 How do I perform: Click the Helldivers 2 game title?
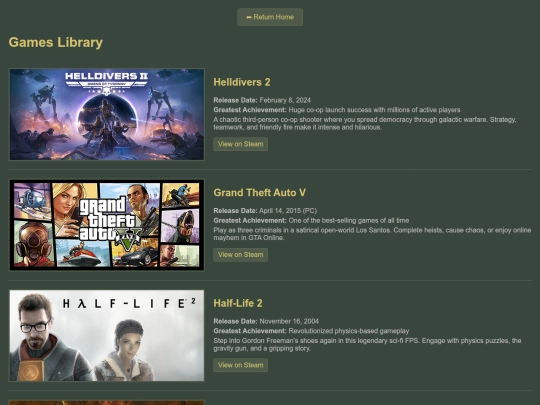tap(242, 82)
